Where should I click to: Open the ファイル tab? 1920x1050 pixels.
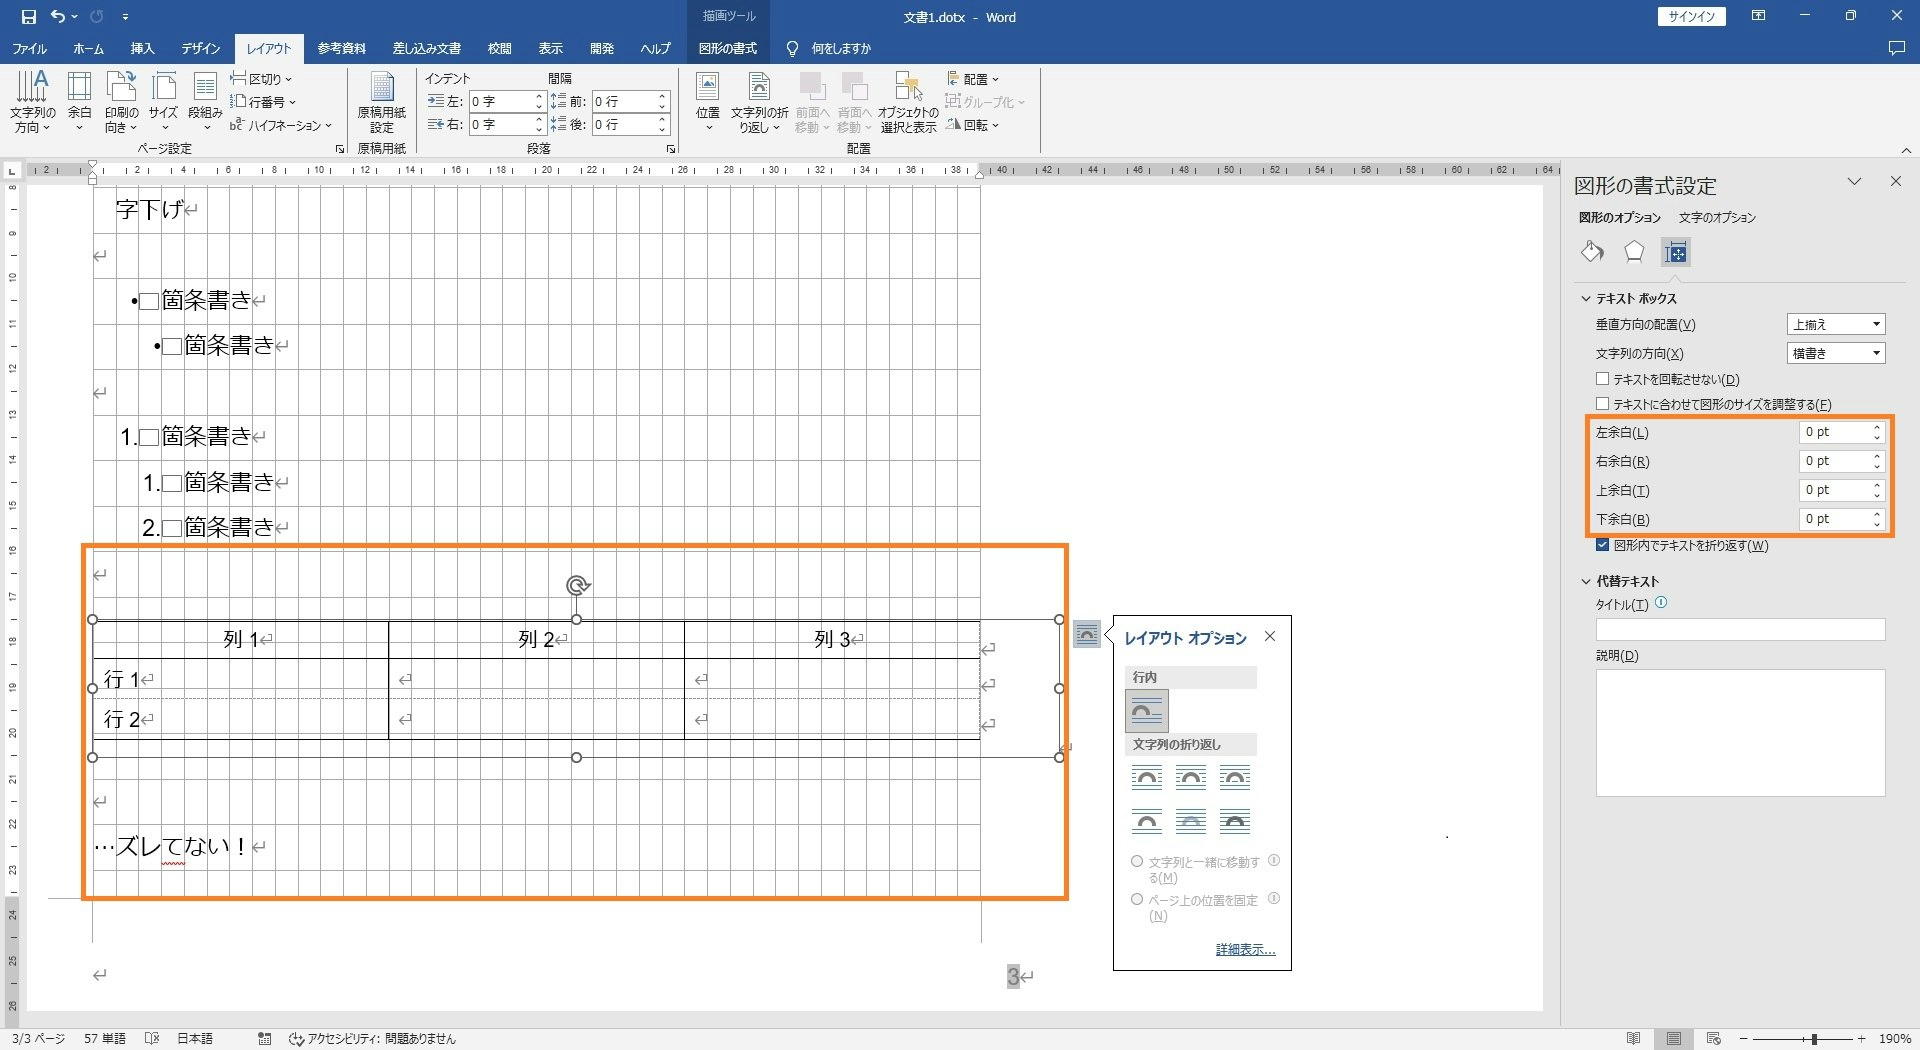[29, 48]
